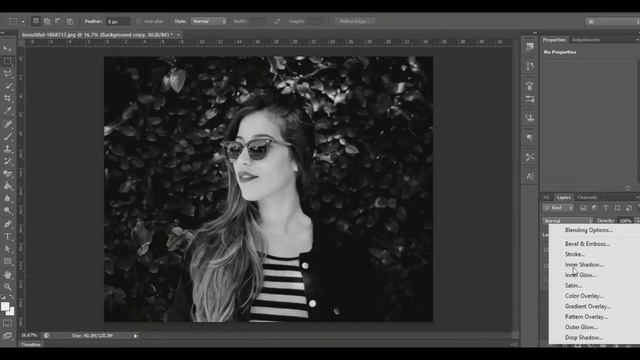Select the Eraser tool
640x360 pixels.
tap(7, 173)
